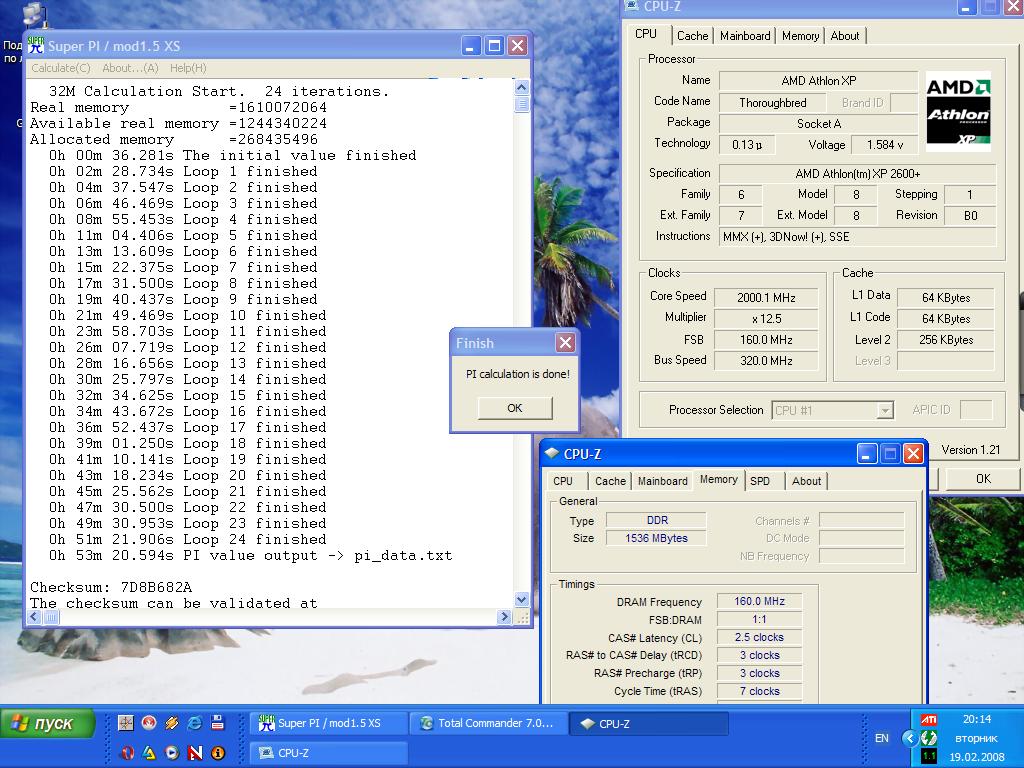This screenshot has height=768, width=1024.
Task: Click the AMD Athlon(tm) XP 2600+ specification
Action: point(857,174)
